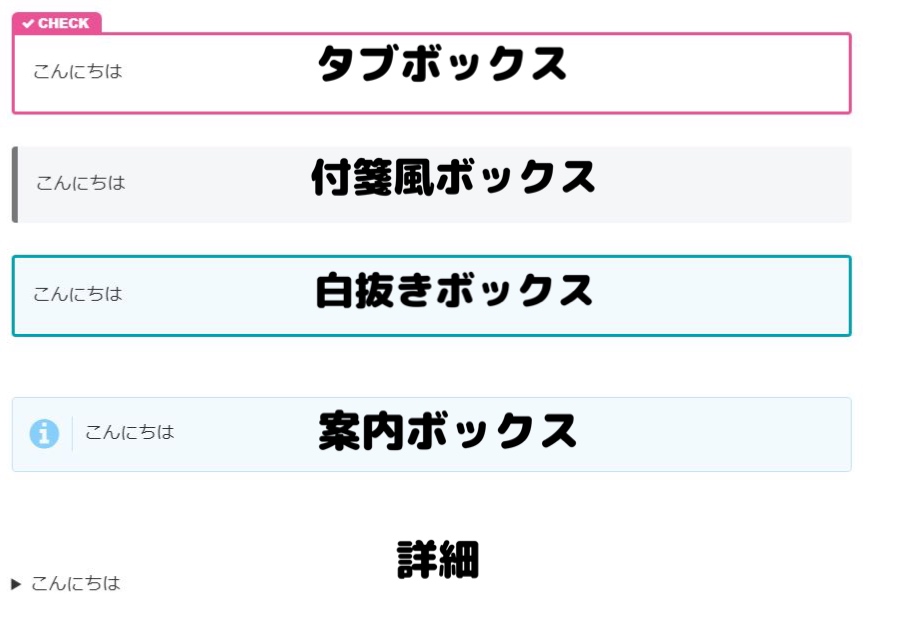The height and width of the screenshot is (621, 909).
Task: Click the checkmark icon in CHECK tab
Action: pos(28,24)
